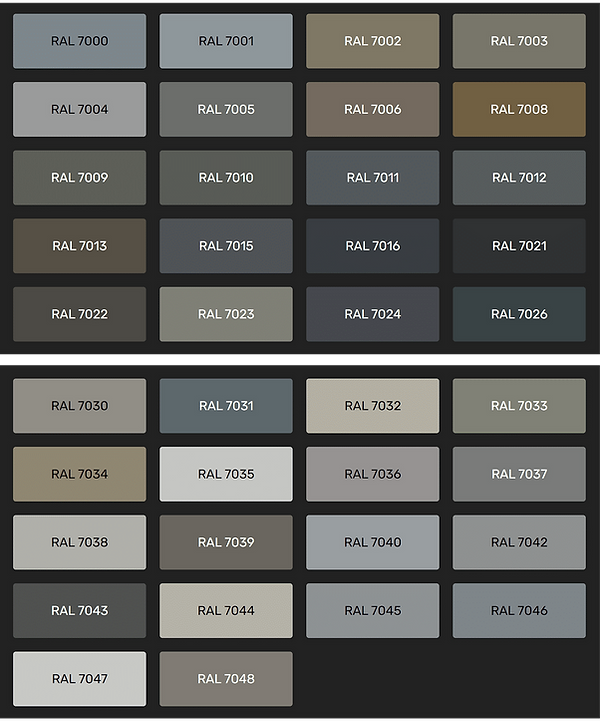Click the RAL 7047 color tile
Screen dimensions: 600x721
80,679
